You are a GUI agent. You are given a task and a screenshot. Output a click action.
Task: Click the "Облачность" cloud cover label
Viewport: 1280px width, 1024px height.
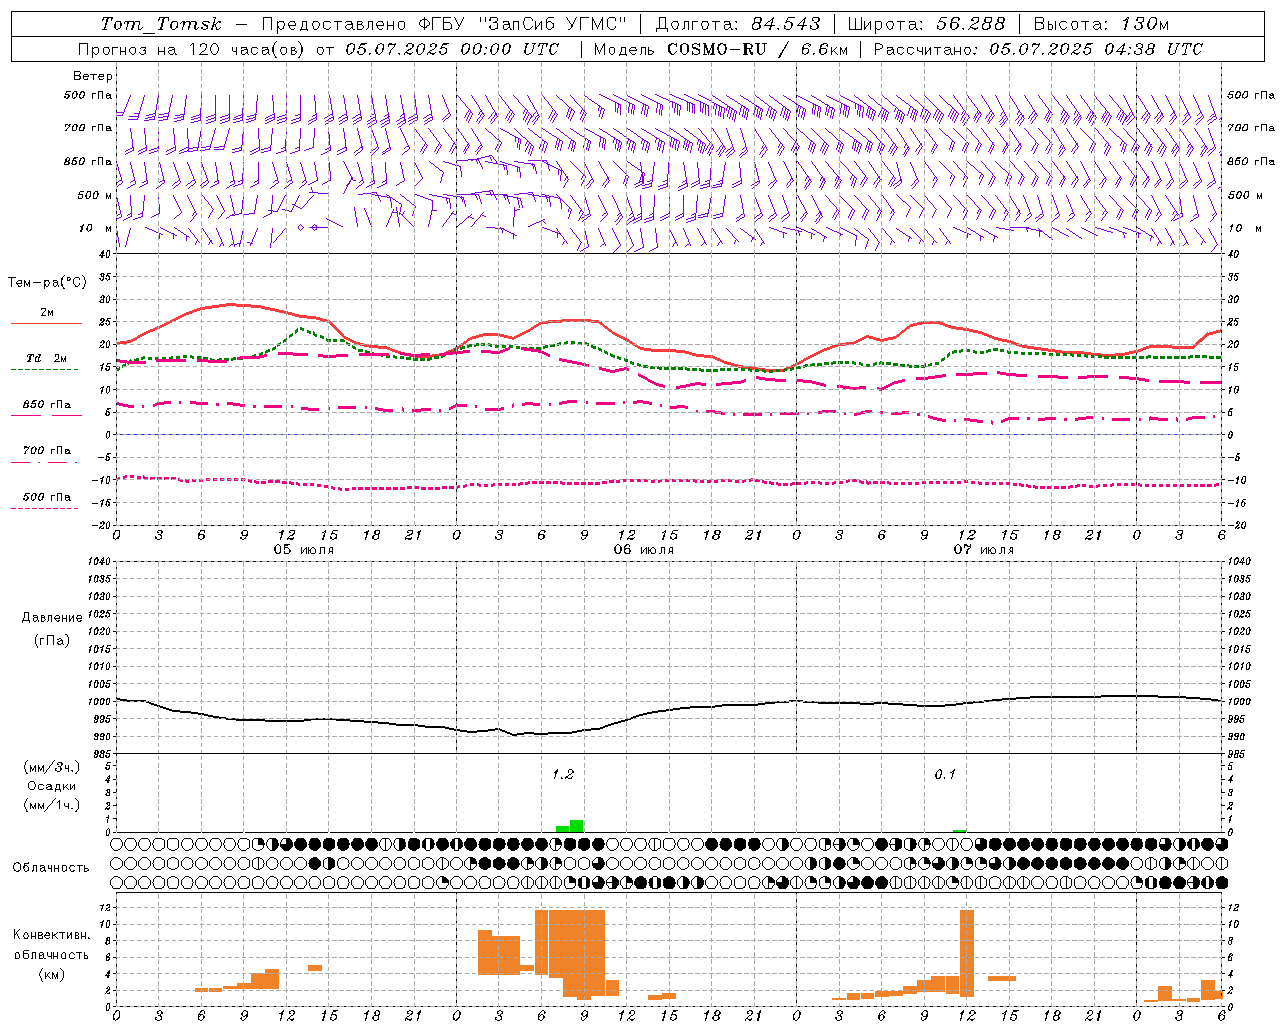[x=51, y=867]
